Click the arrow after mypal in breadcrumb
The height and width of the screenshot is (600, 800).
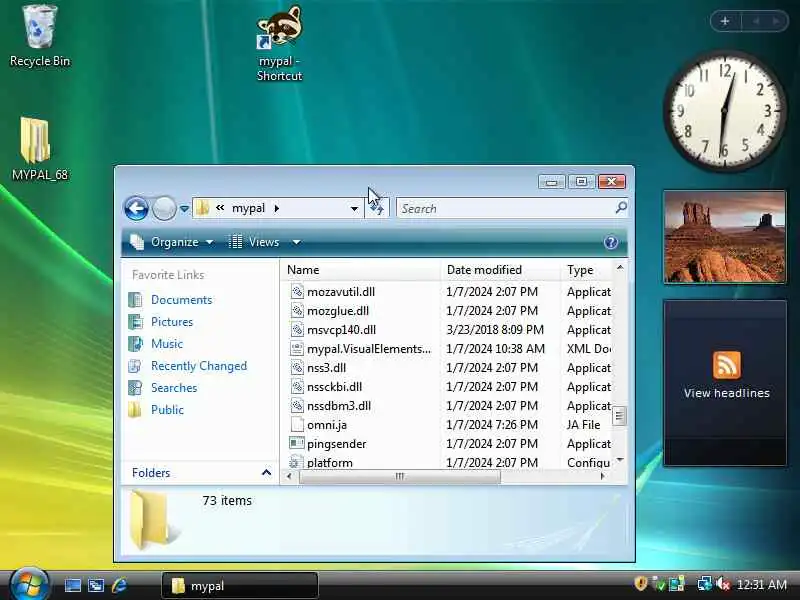click(x=277, y=208)
